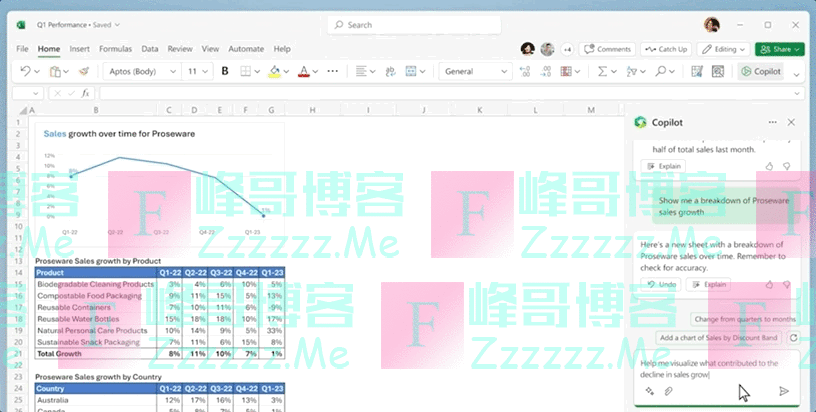
Task: Send the Copilot prompt with arrow icon
Action: tap(784, 391)
